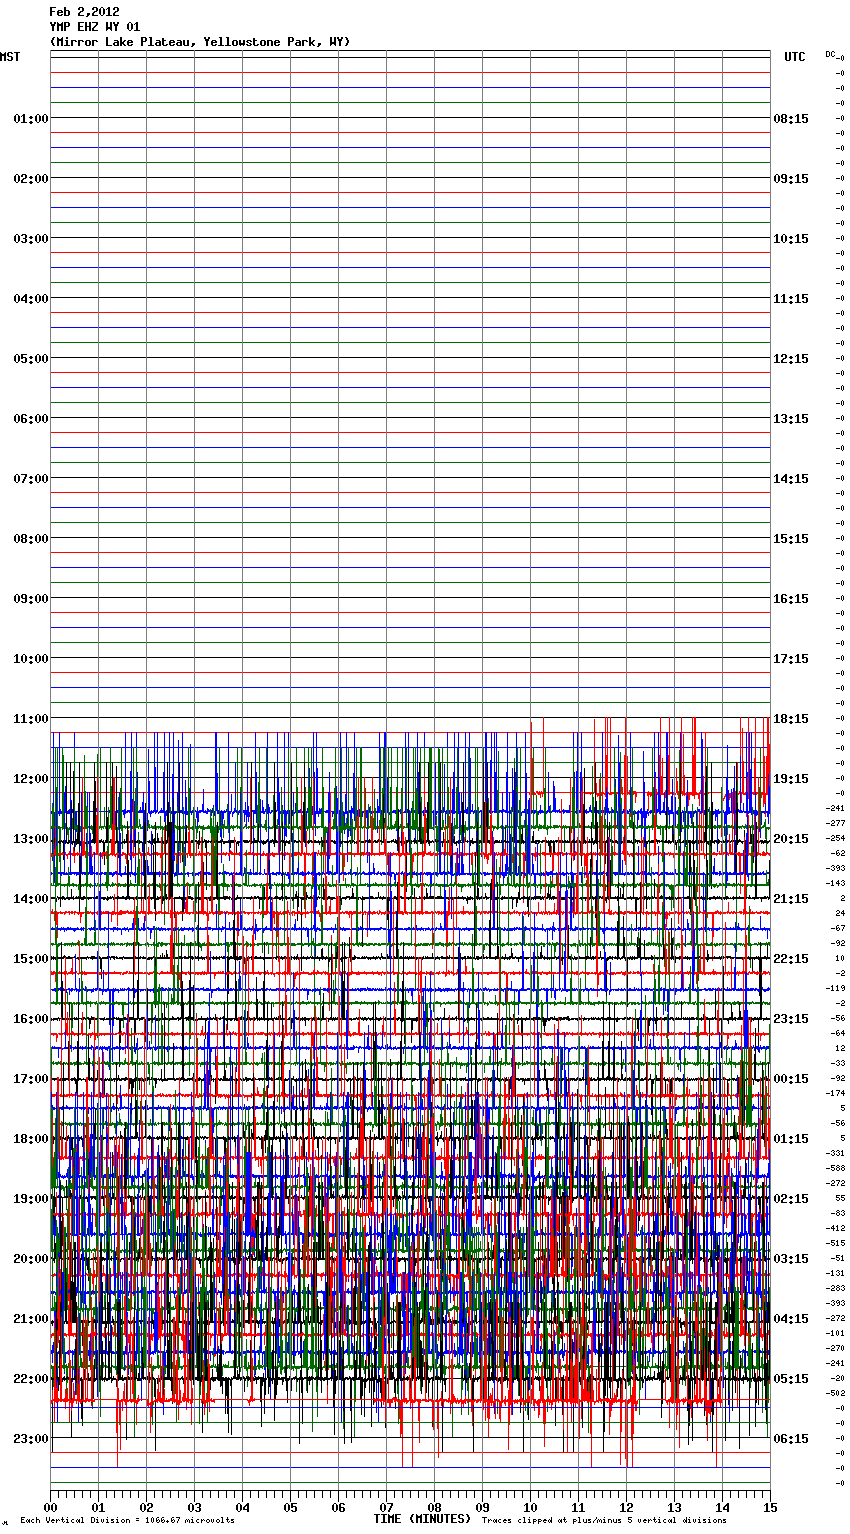Viewport: 850px width, 1534px height.
Task: Select the 22:00 MST time label
Action: tap(31, 1379)
